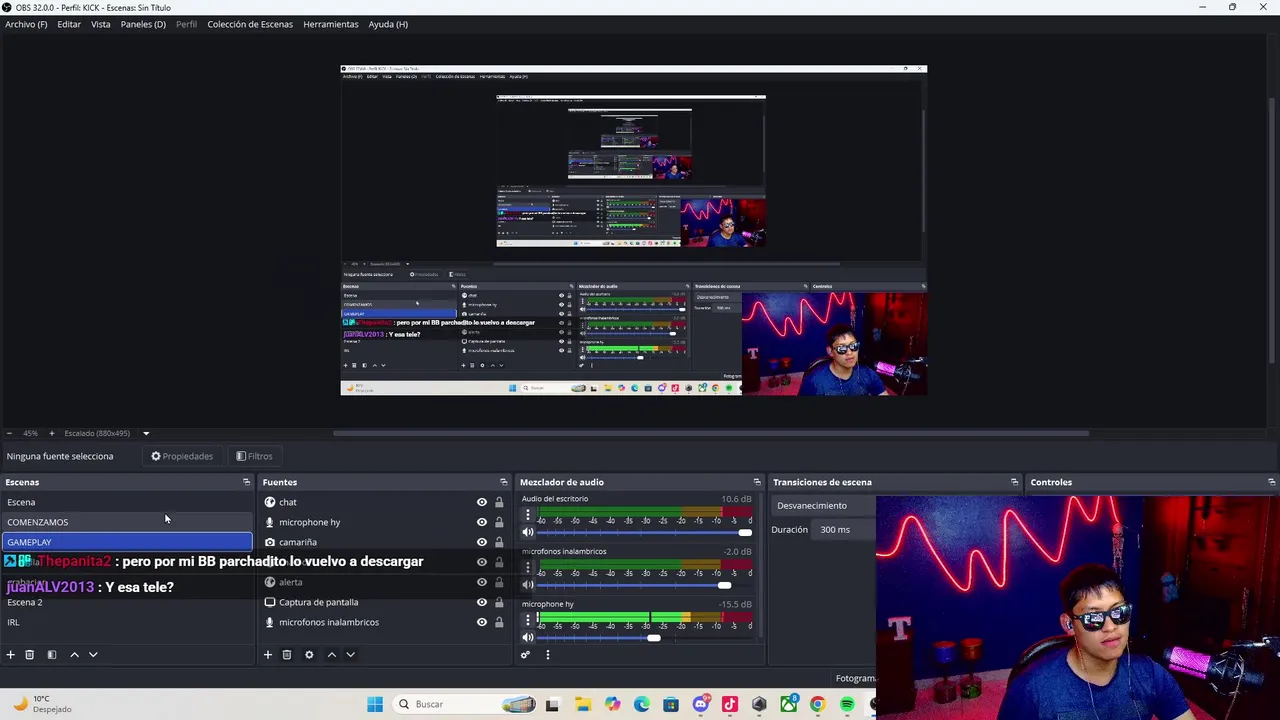The width and height of the screenshot is (1280, 720).
Task: Toggle lock on chat source
Action: [x=499, y=502]
